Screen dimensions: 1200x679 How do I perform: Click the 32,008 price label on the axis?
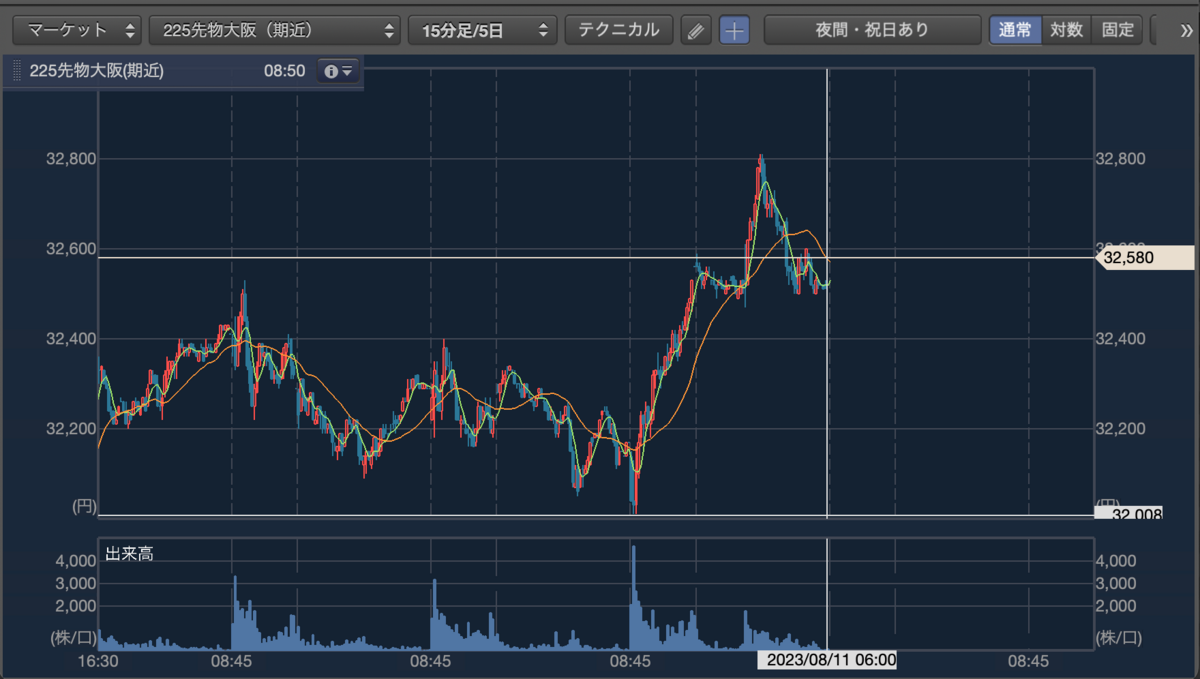(1129, 513)
